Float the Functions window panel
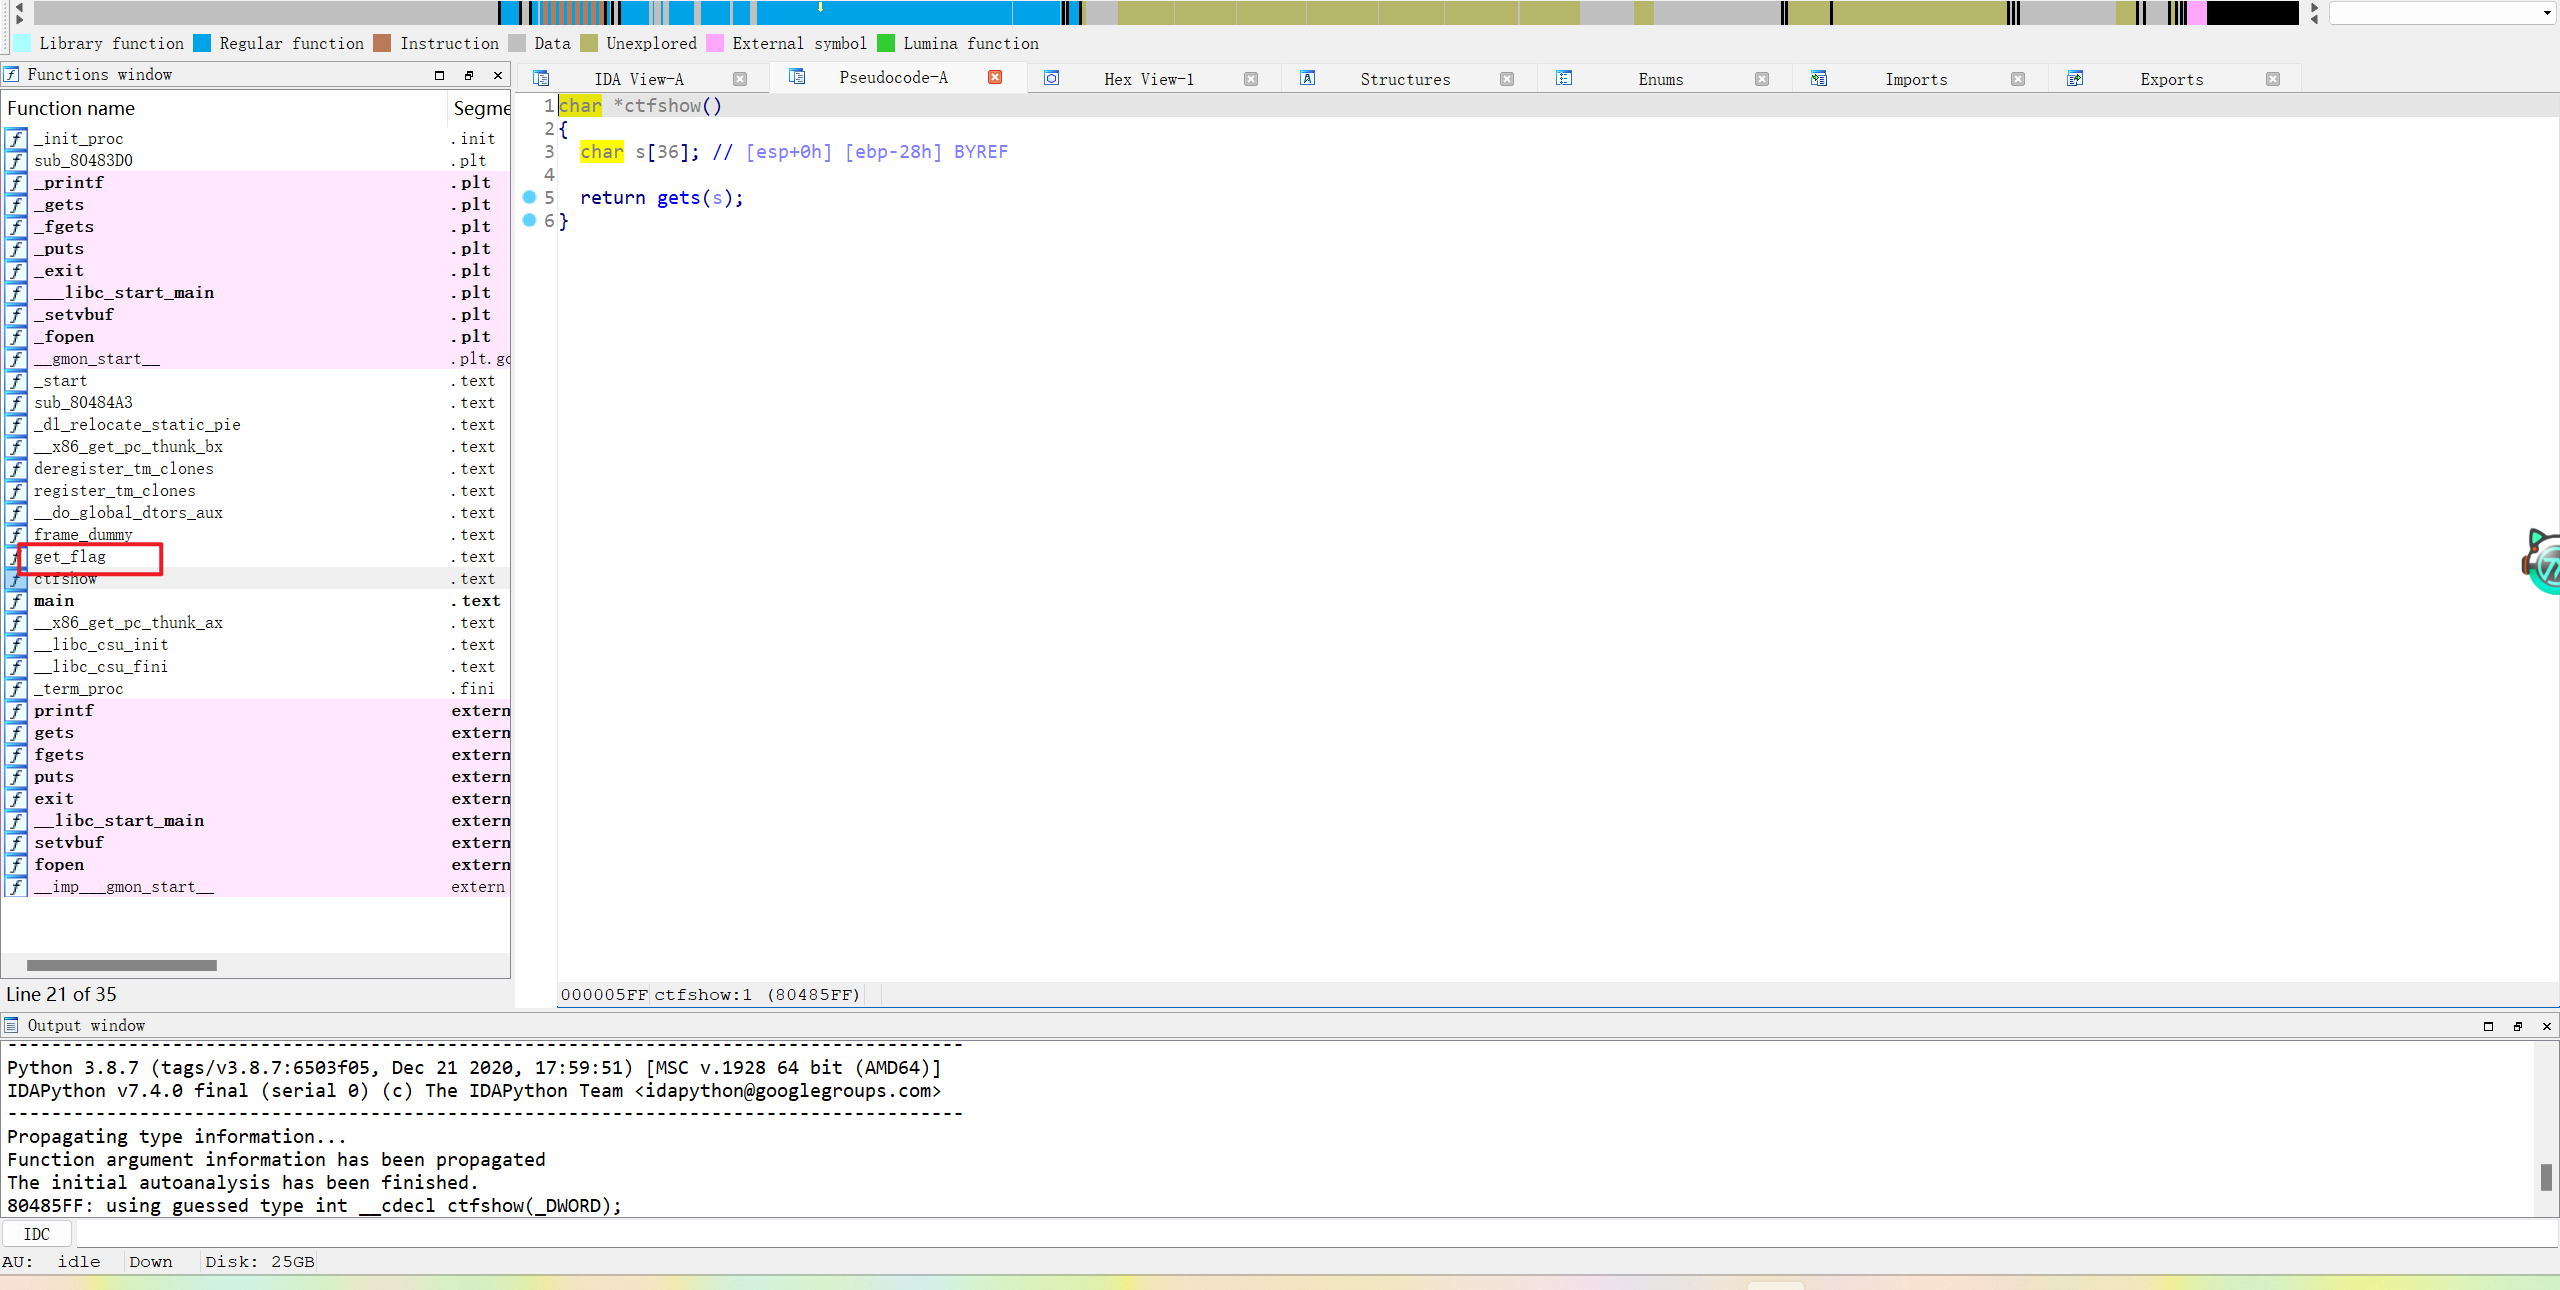Screen dimensions: 2560x1290 coord(468,75)
